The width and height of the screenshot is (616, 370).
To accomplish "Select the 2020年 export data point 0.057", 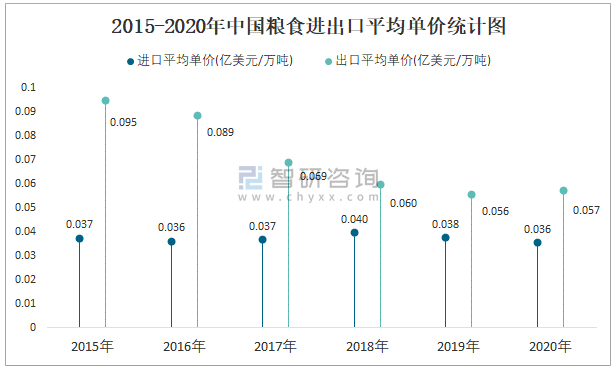I will tap(563, 191).
